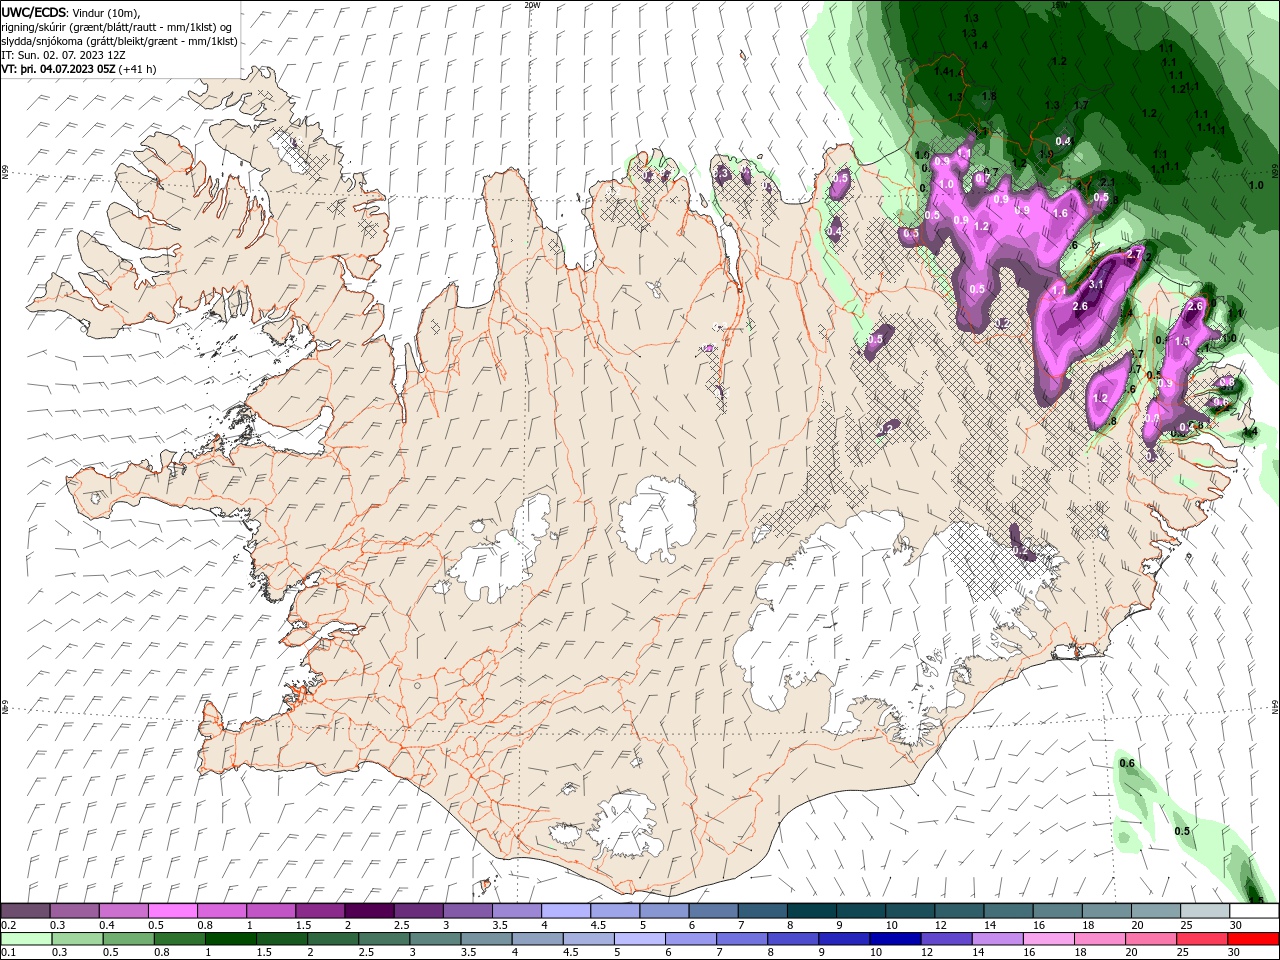Screen dimensions: 1280x960
Task: Select the deep blue 10 swatch, lower legend
Action: click(x=894, y=939)
